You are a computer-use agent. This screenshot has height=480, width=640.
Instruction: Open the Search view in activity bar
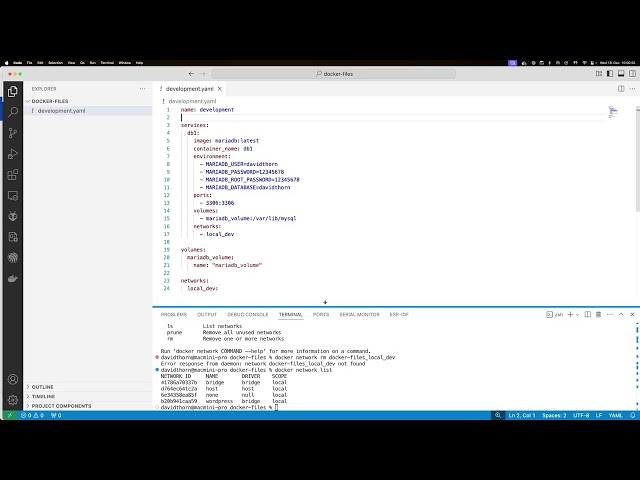(x=13, y=112)
